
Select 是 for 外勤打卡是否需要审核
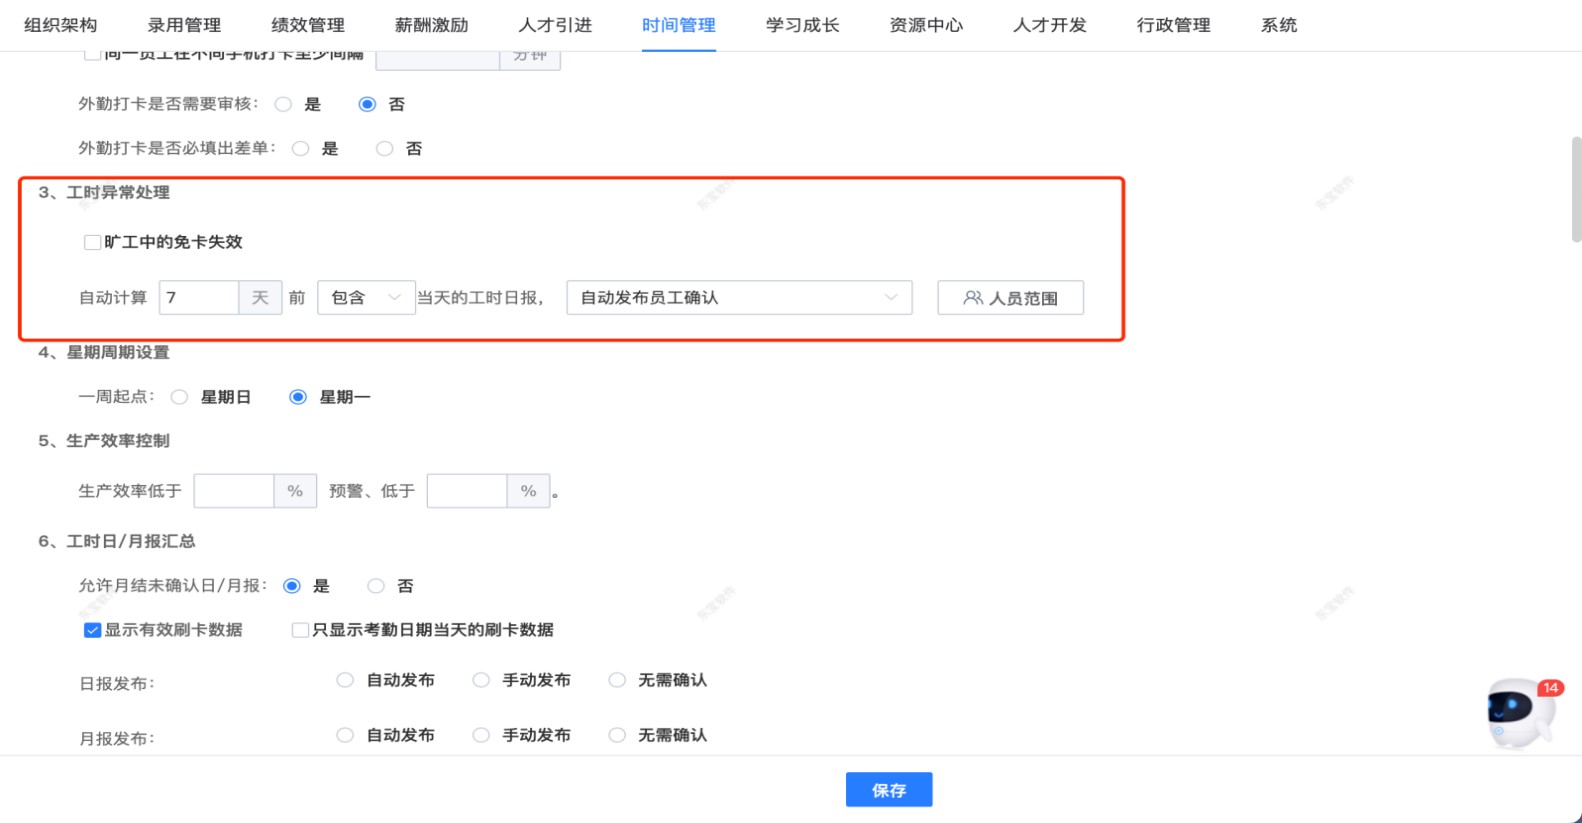pyautogui.click(x=284, y=104)
